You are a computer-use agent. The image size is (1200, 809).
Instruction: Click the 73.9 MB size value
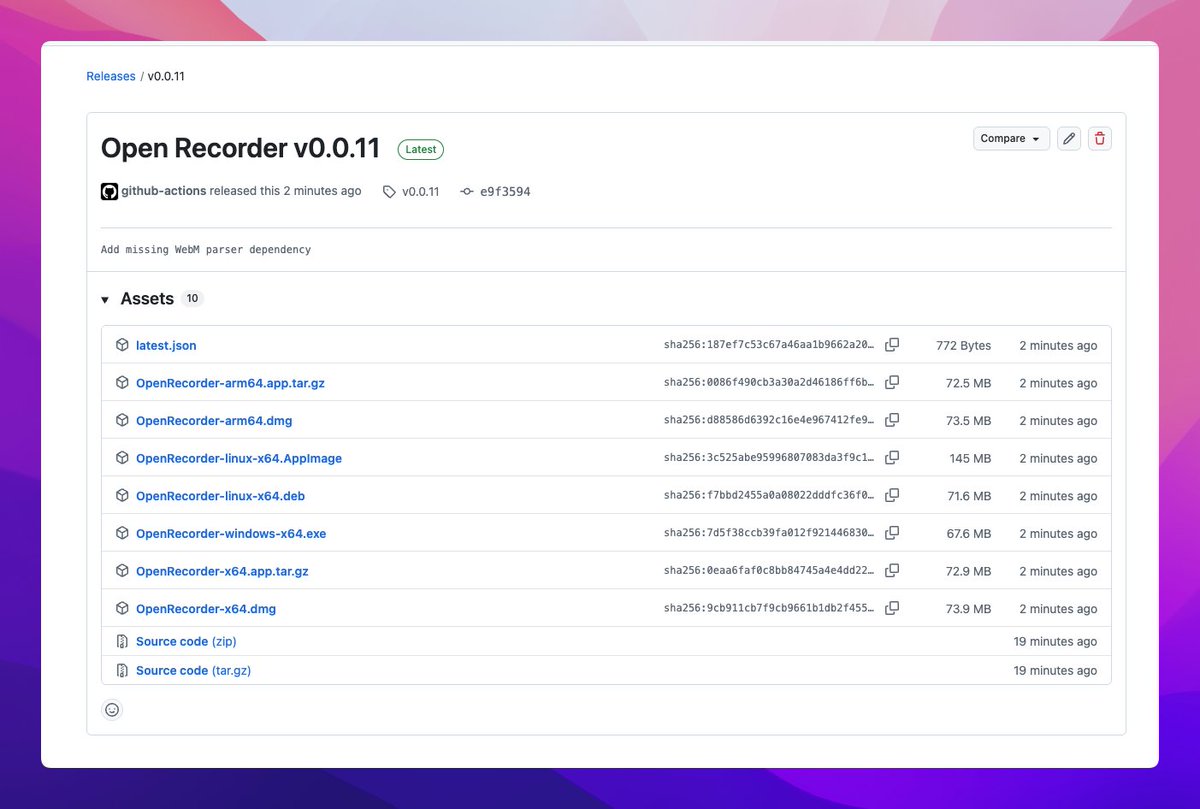click(x=969, y=609)
